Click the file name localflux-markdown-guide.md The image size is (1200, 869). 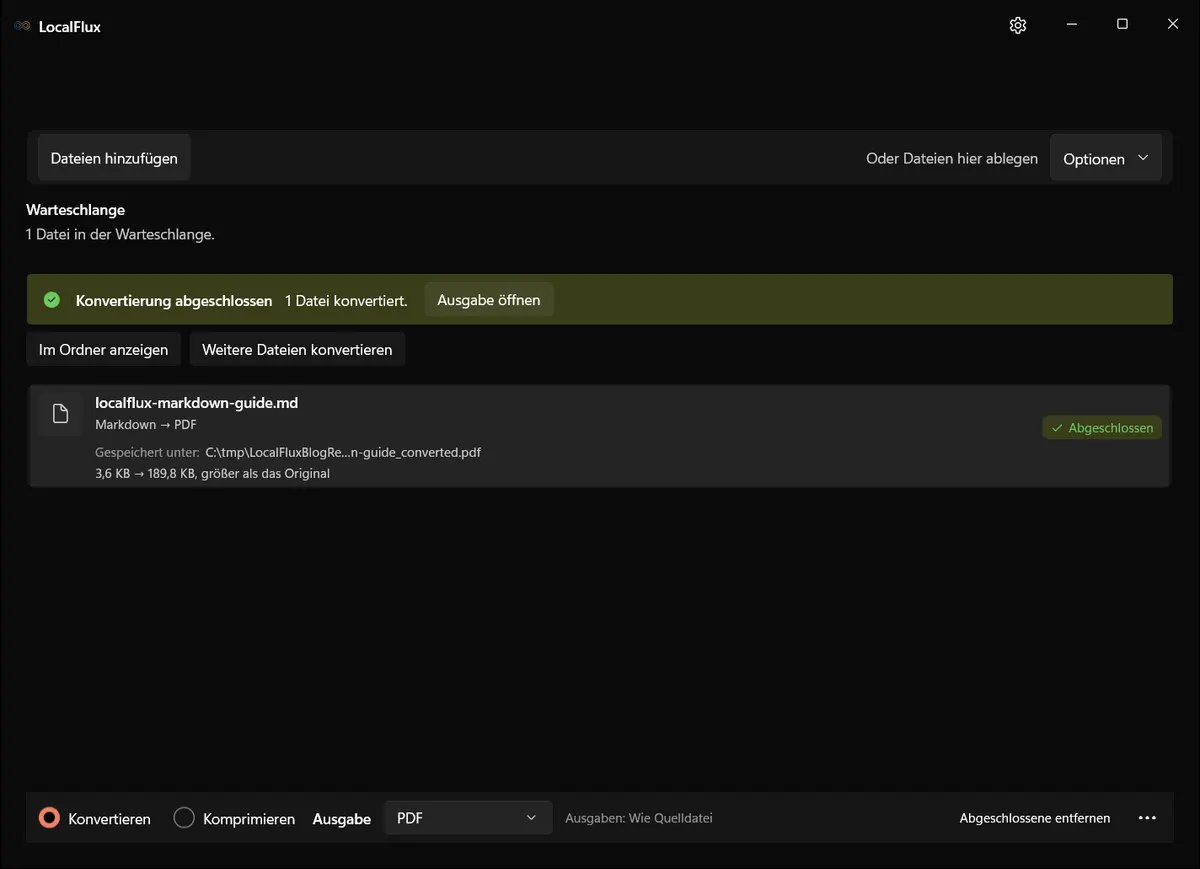(197, 403)
